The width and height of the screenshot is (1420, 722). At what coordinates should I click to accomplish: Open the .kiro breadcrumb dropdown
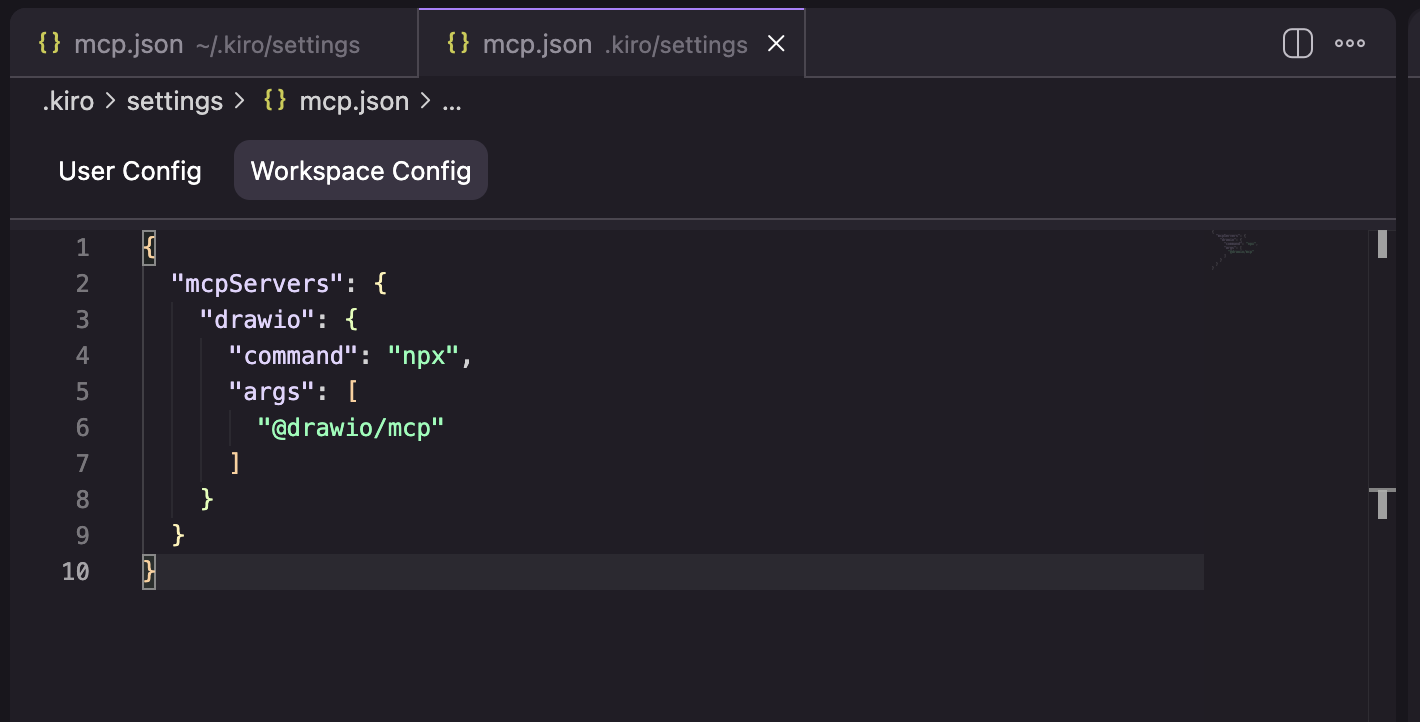pos(67,100)
